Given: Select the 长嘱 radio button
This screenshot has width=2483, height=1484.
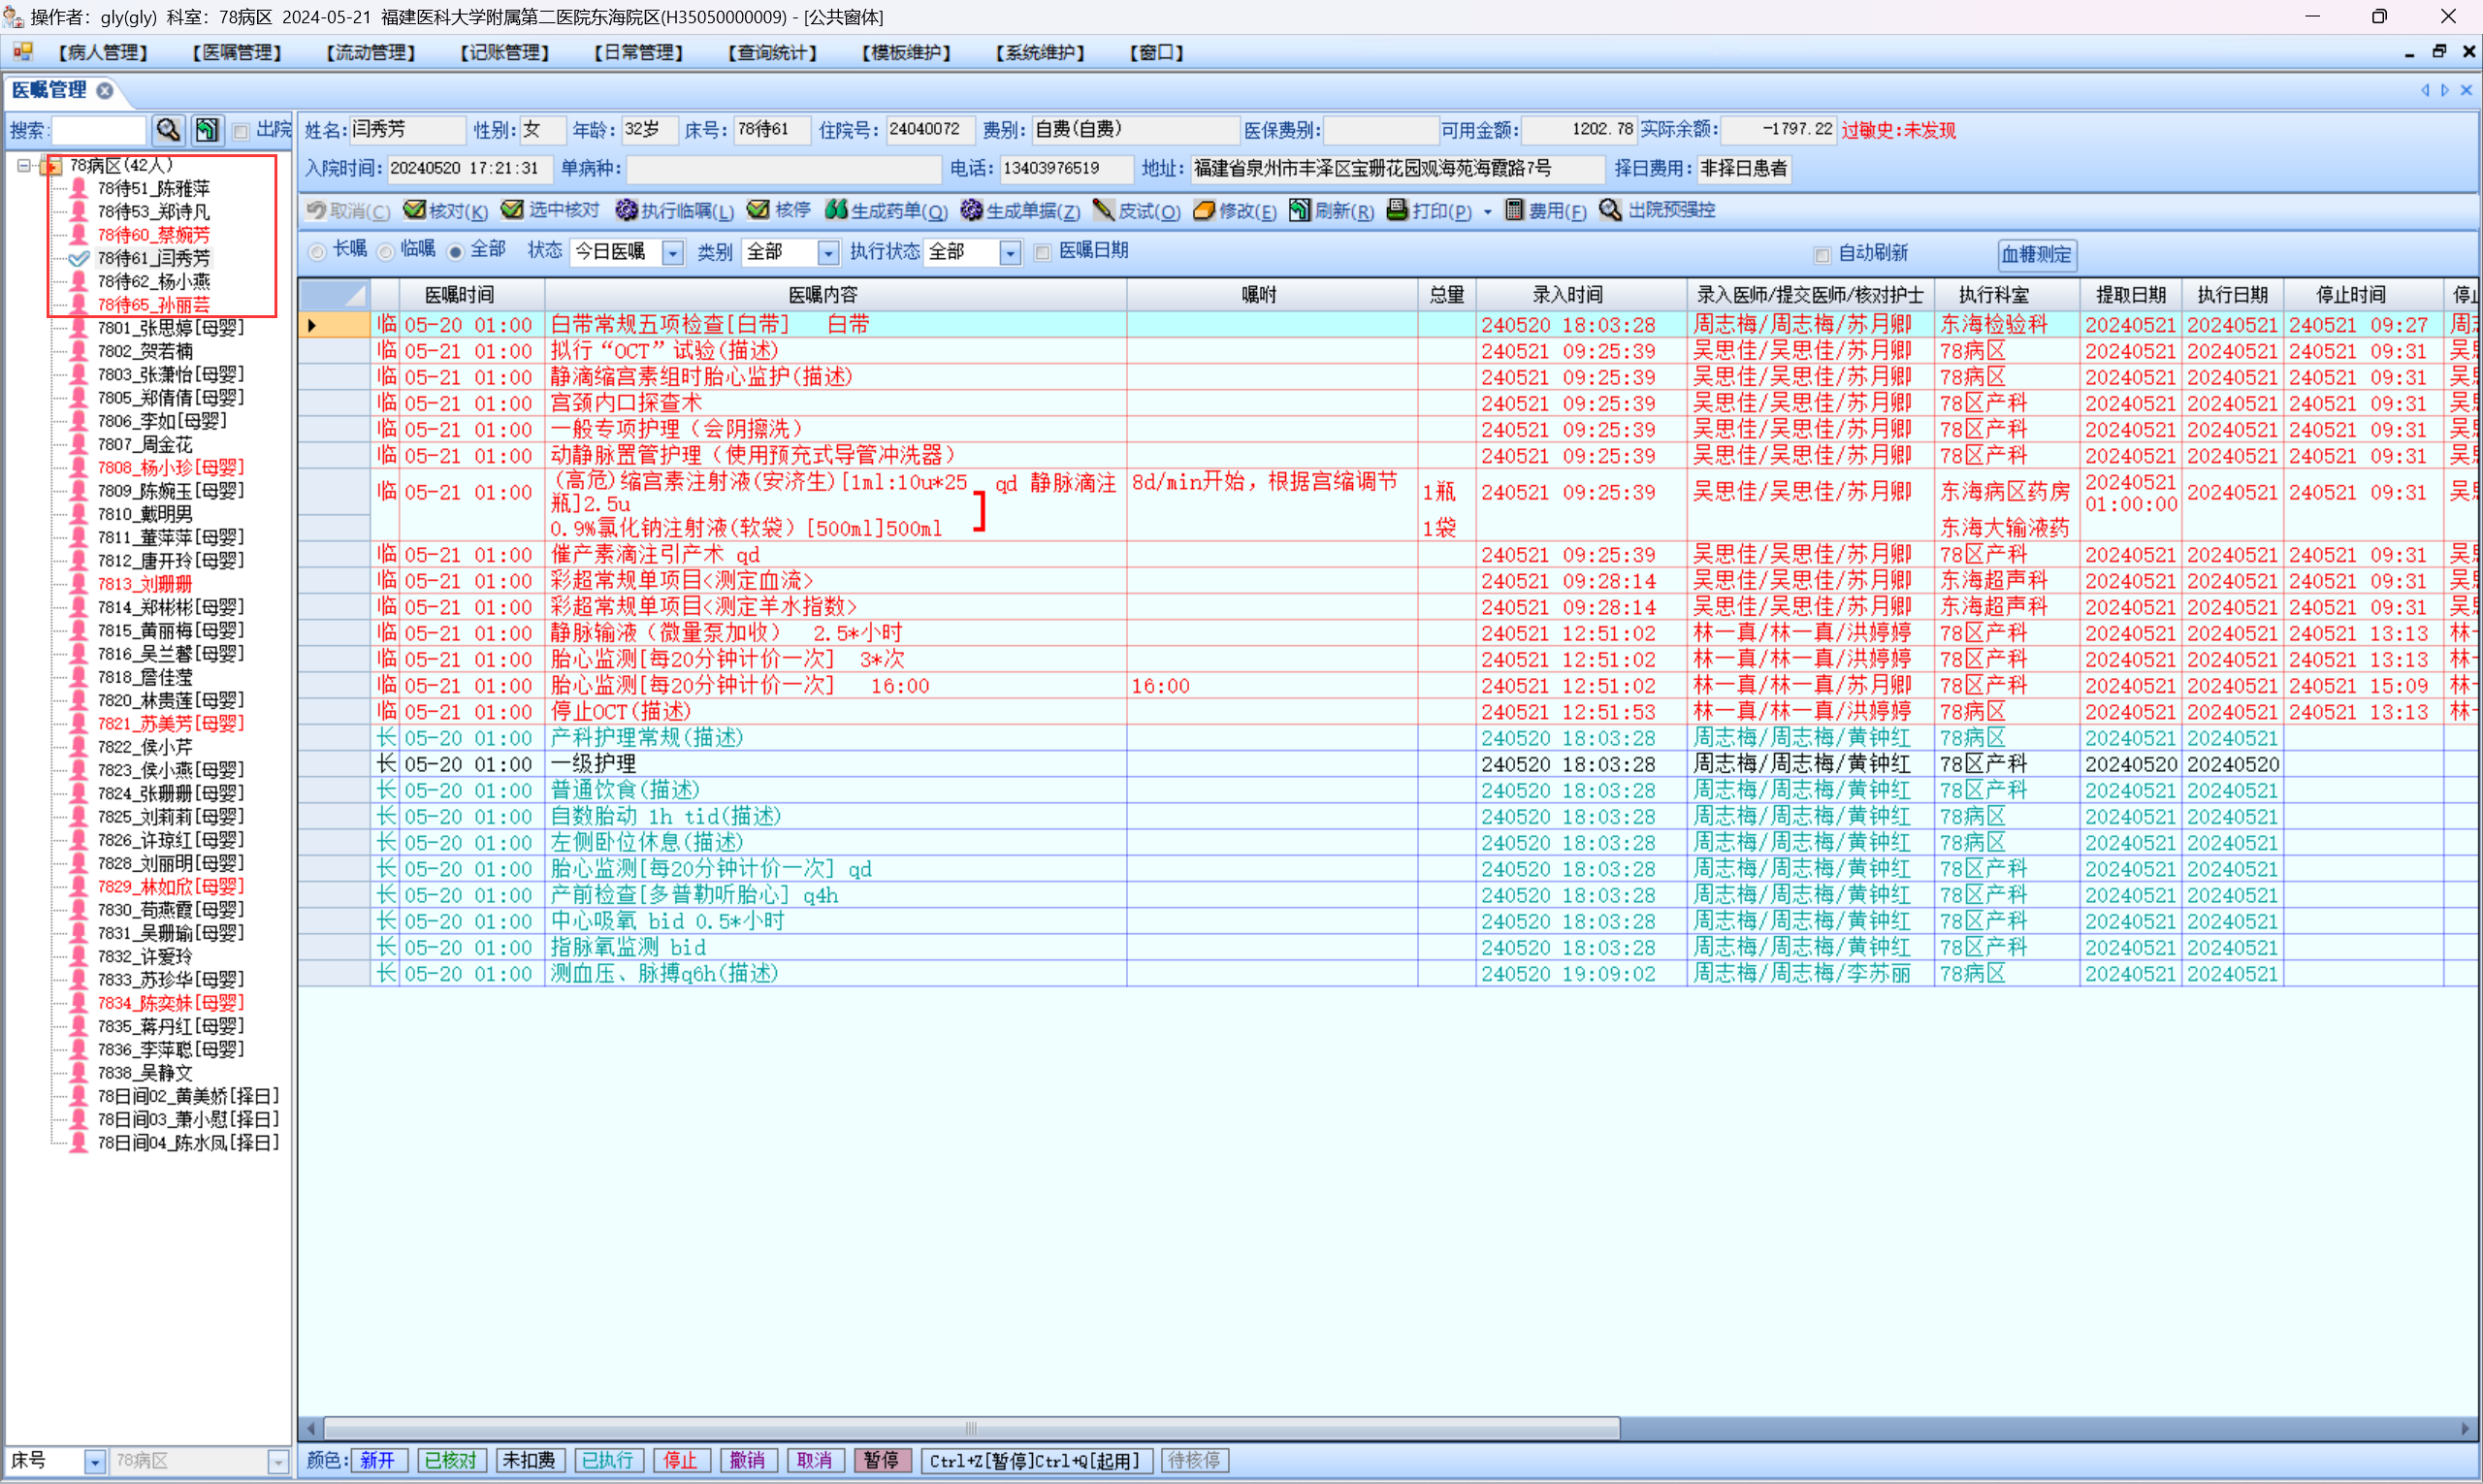Looking at the screenshot, I should pyautogui.click(x=317, y=252).
